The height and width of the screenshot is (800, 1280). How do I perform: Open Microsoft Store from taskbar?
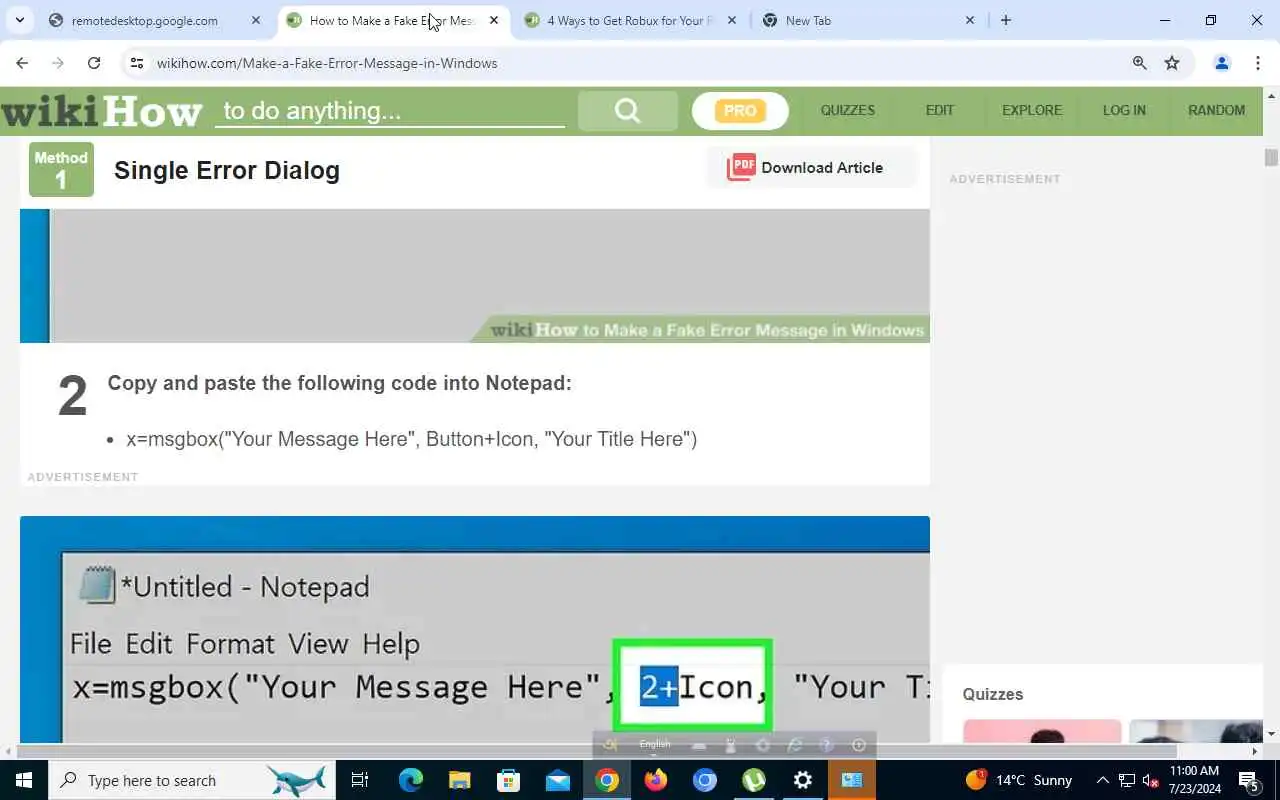(x=509, y=780)
